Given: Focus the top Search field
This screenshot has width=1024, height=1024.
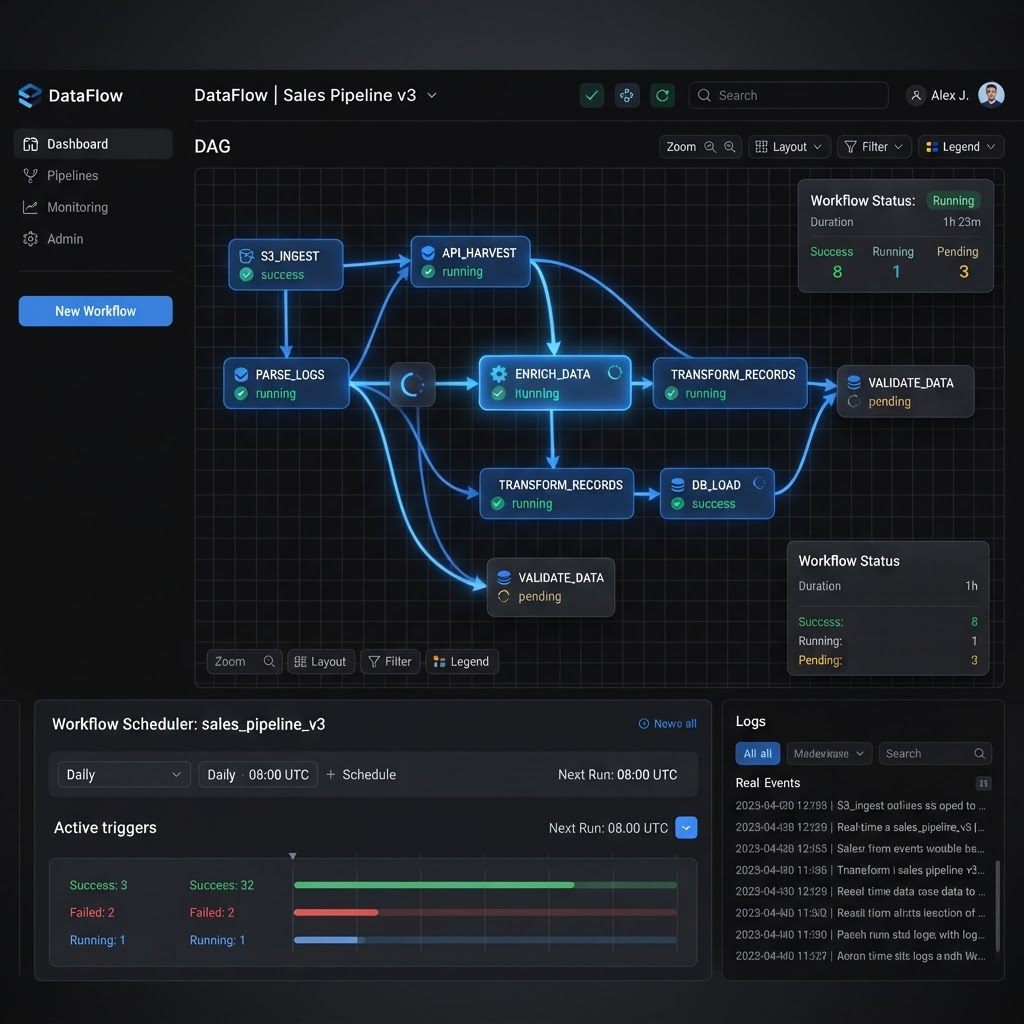Looking at the screenshot, I should pyautogui.click(x=788, y=95).
